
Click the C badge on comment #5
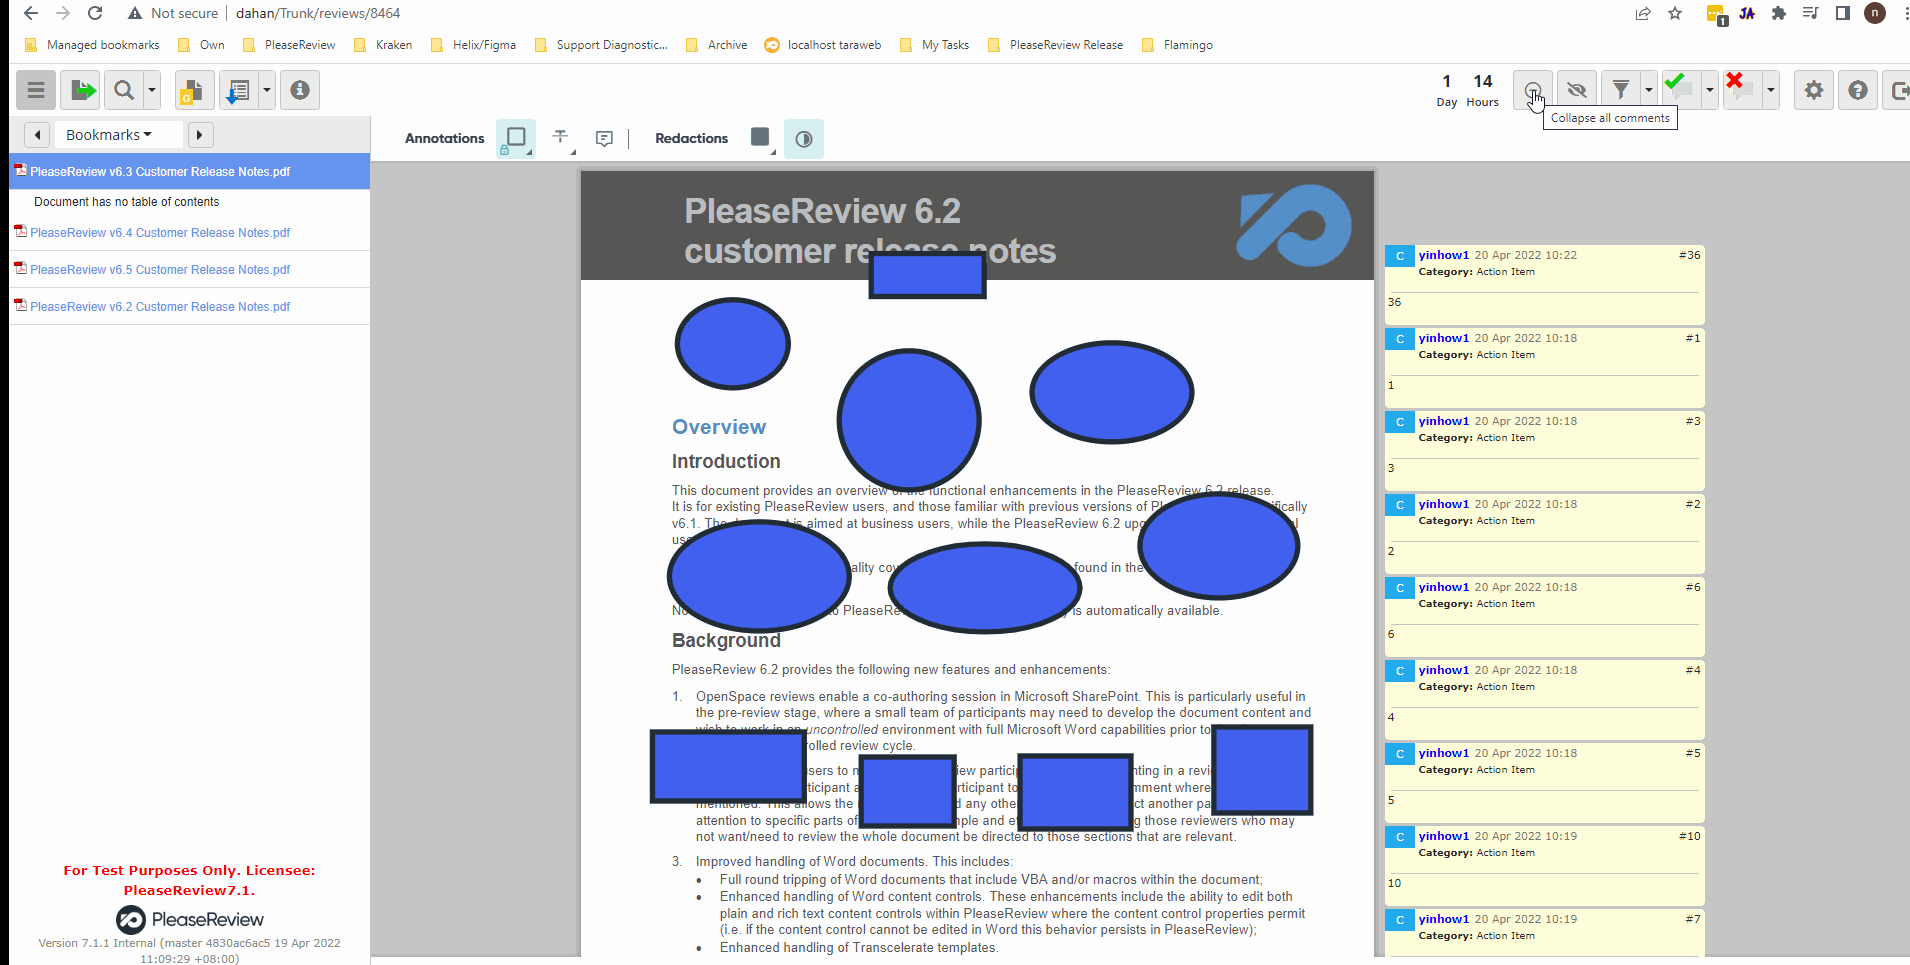pos(1400,754)
